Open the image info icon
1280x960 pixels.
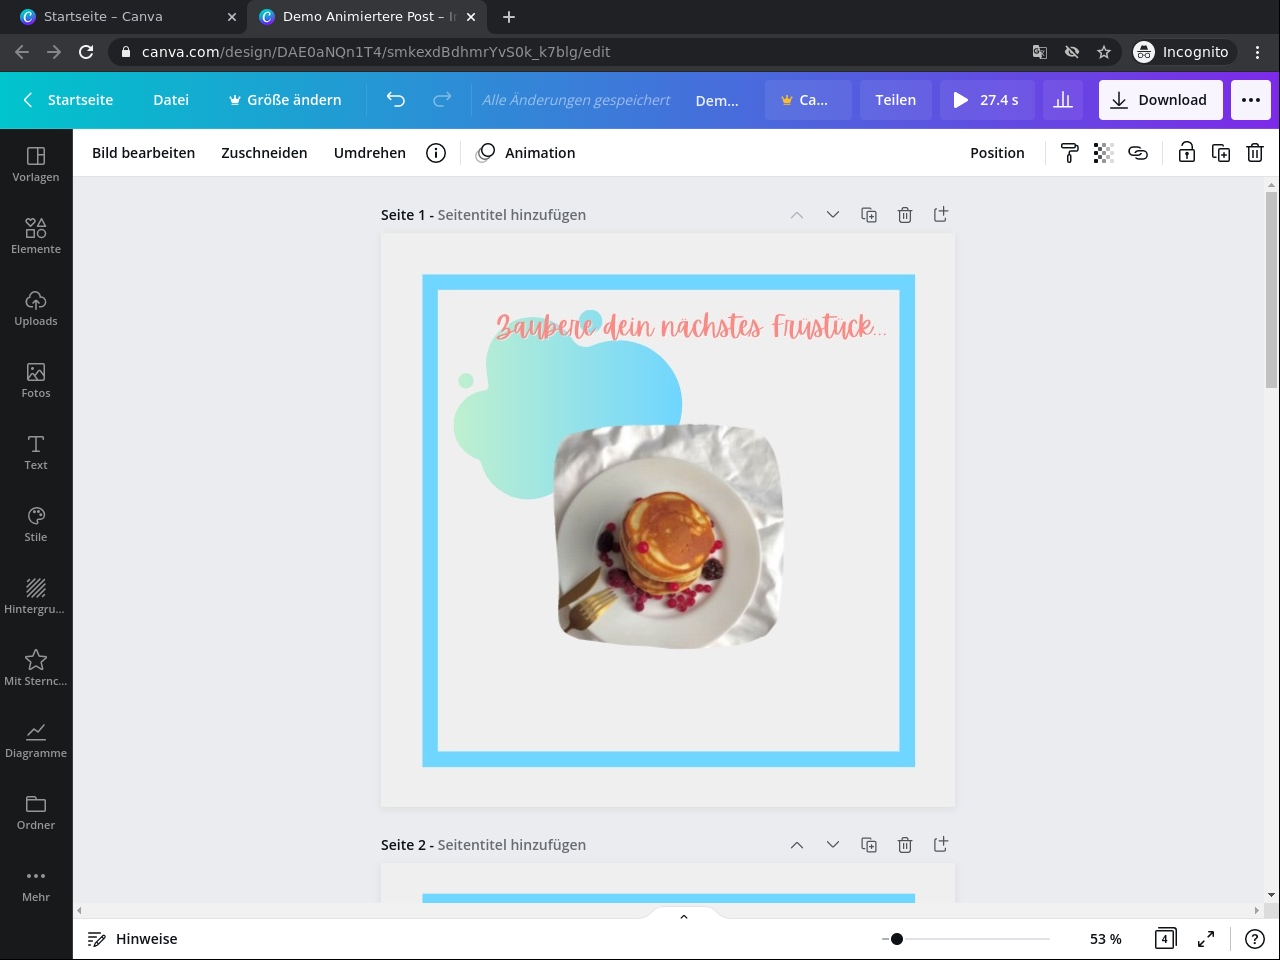(x=436, y=153)
